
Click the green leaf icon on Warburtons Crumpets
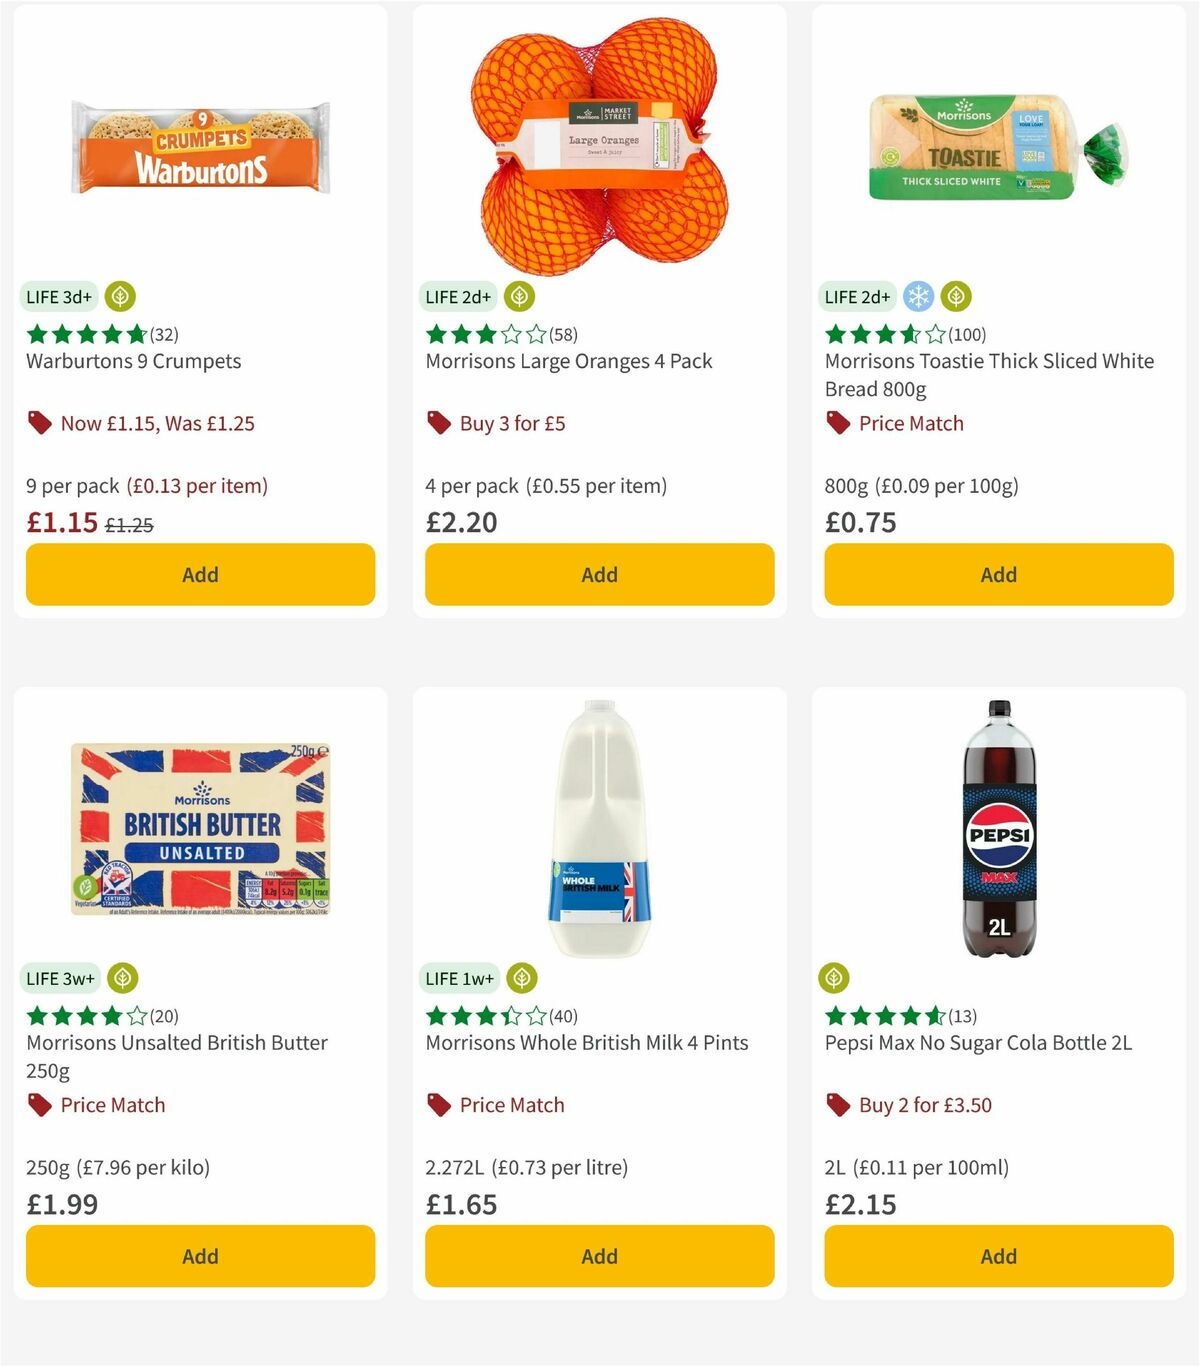tap(119, 296)
